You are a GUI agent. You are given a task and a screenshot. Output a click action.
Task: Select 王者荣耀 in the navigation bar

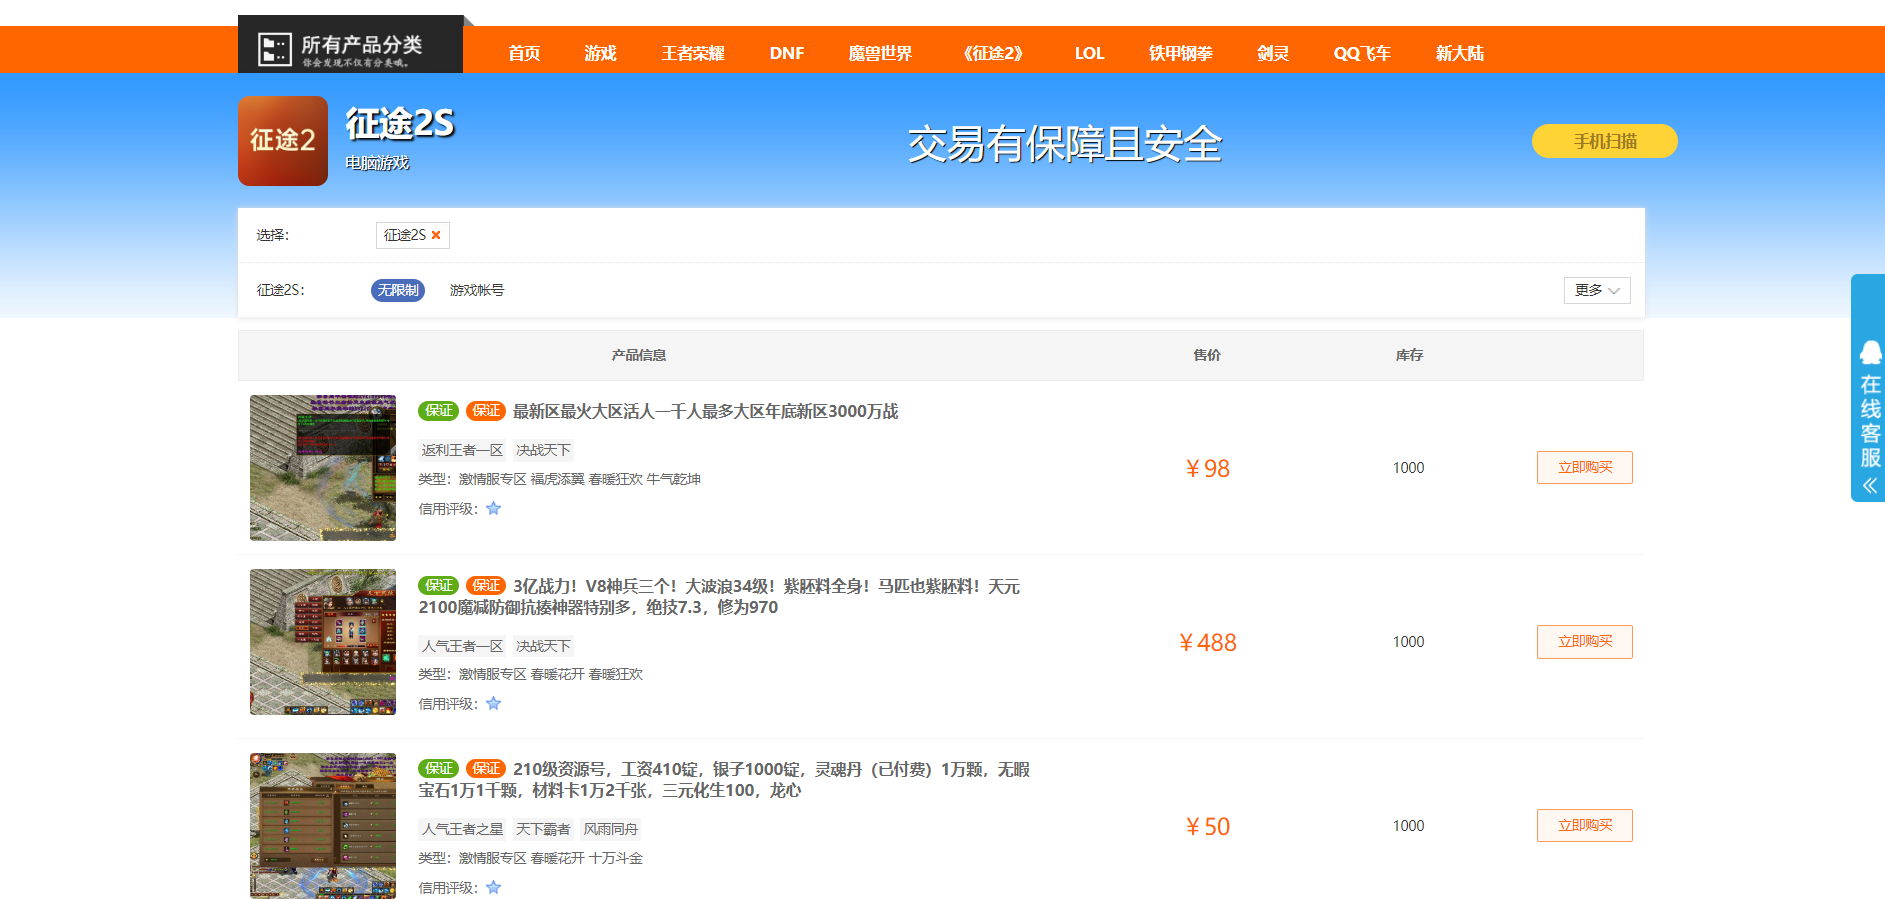point(692,53)
